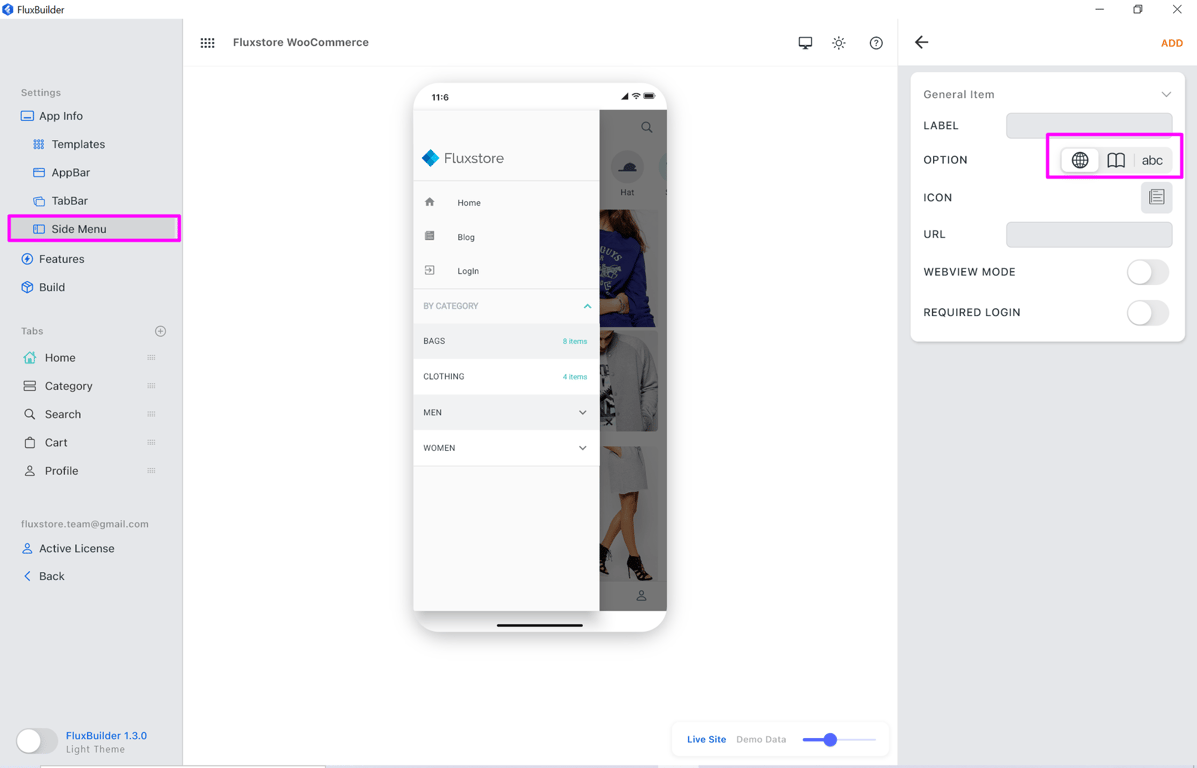
Task: Click the FluxBuilder title bar logo
Action: pos(8,9)
